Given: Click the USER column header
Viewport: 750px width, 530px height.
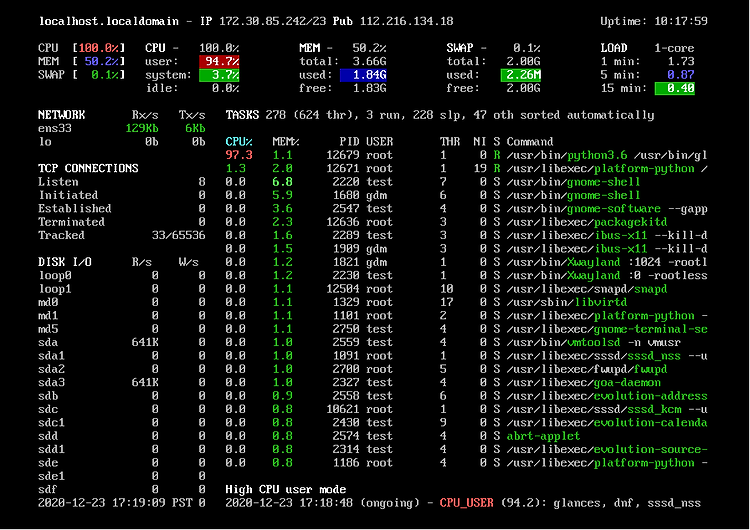Looking at the screenshot, I should 379,142.
